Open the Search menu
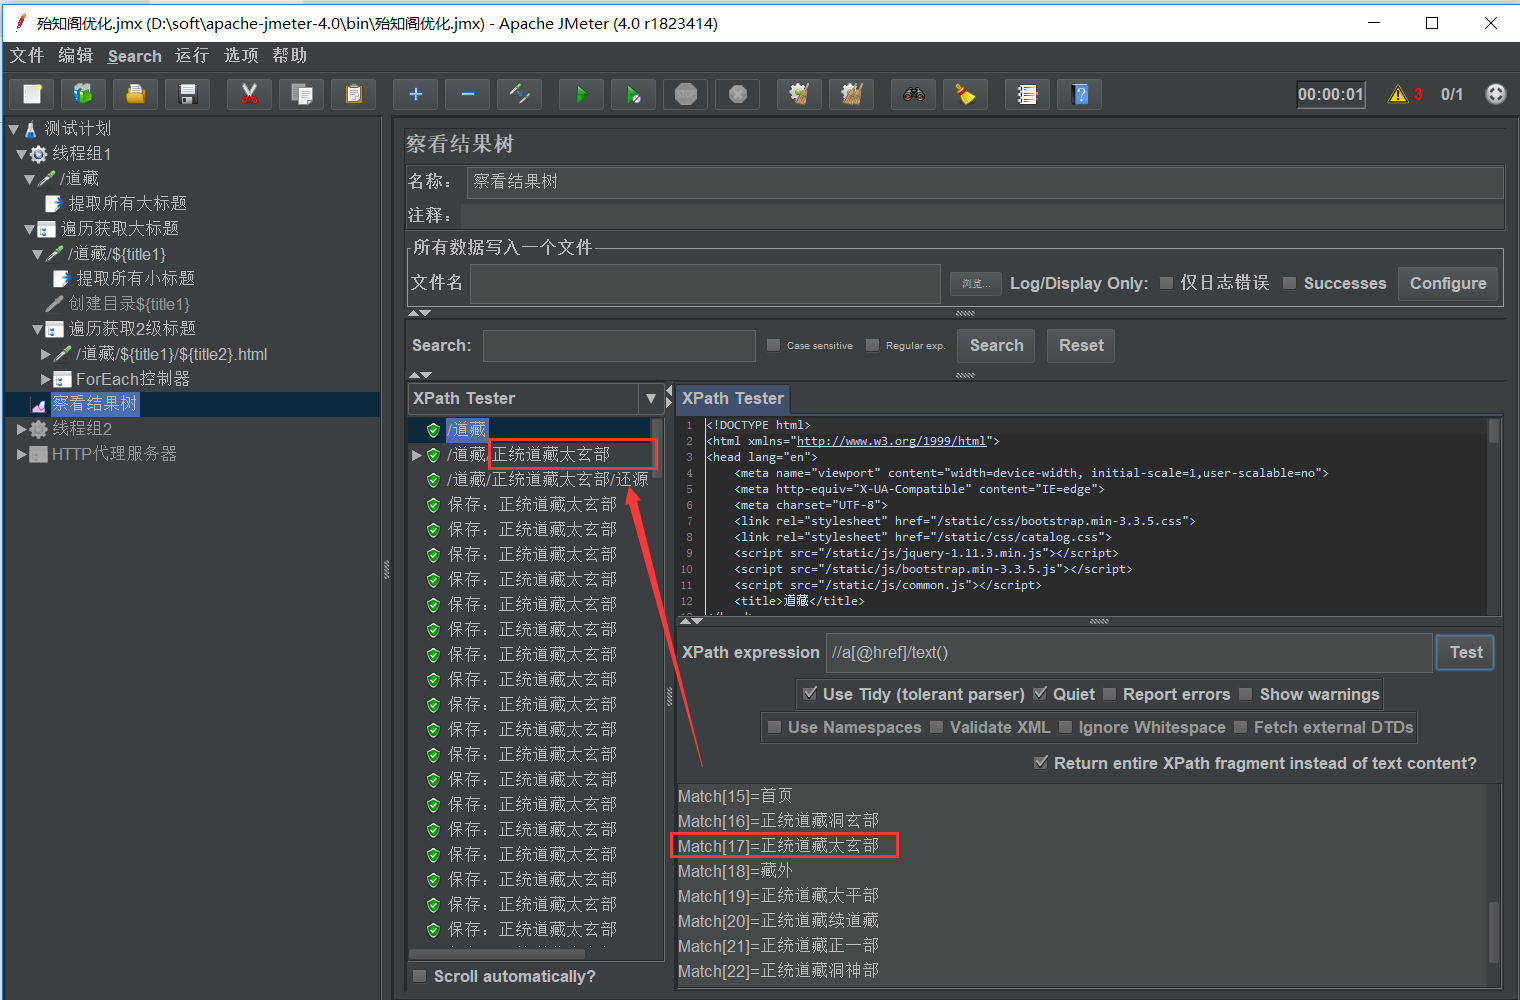The width and height of the screenshot is (1520, 1000). [134, 56]
